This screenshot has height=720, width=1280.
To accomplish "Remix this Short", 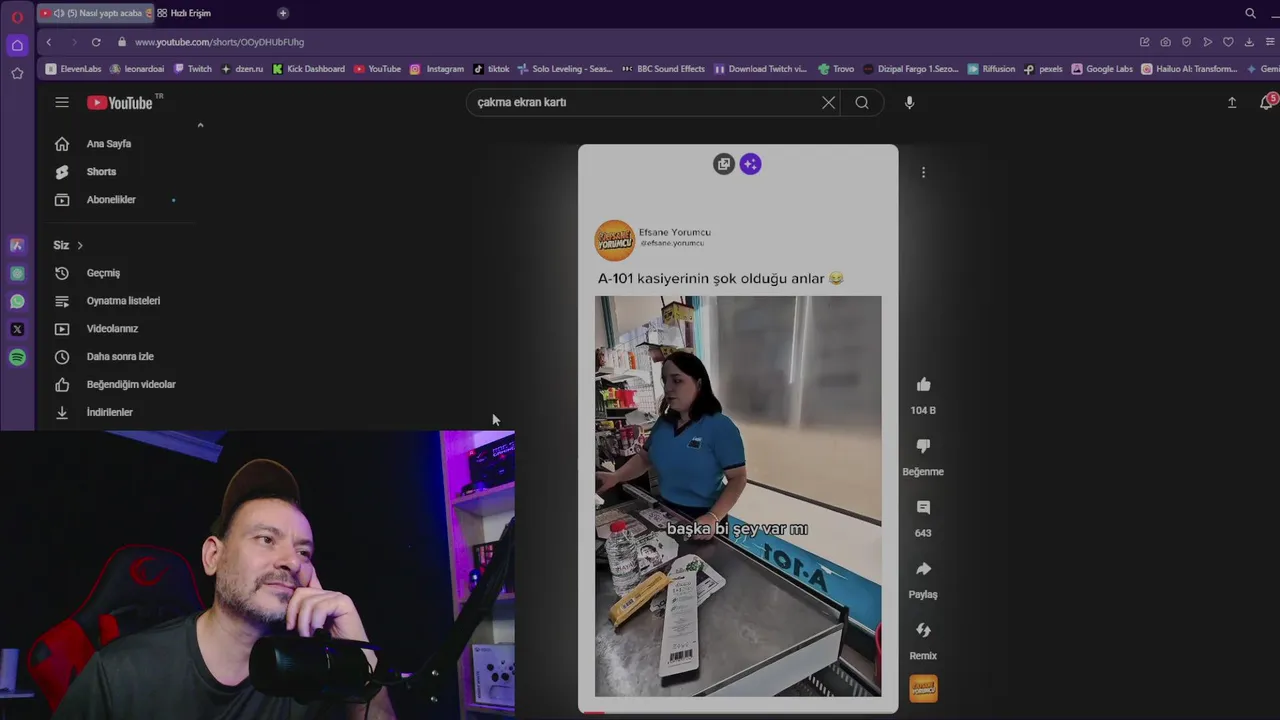I will click(x=923, y=630).
